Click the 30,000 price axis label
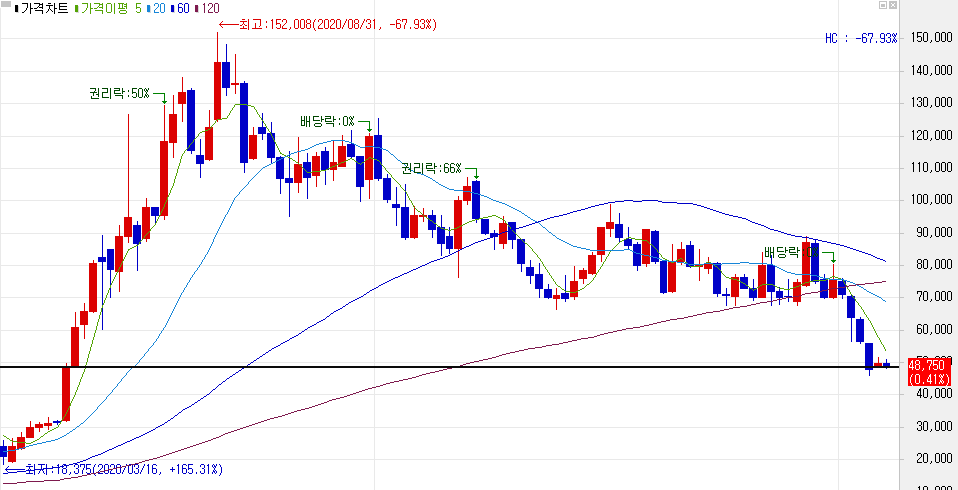This screenshot has height=490, width=958. tap(932, 426)
